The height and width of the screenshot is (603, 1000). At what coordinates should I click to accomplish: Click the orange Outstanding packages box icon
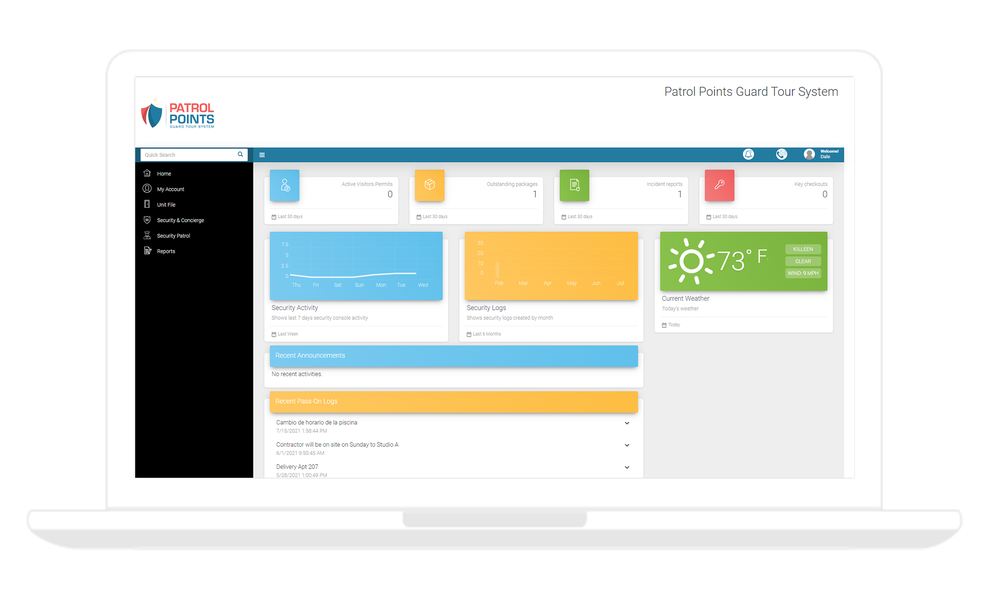429,185
